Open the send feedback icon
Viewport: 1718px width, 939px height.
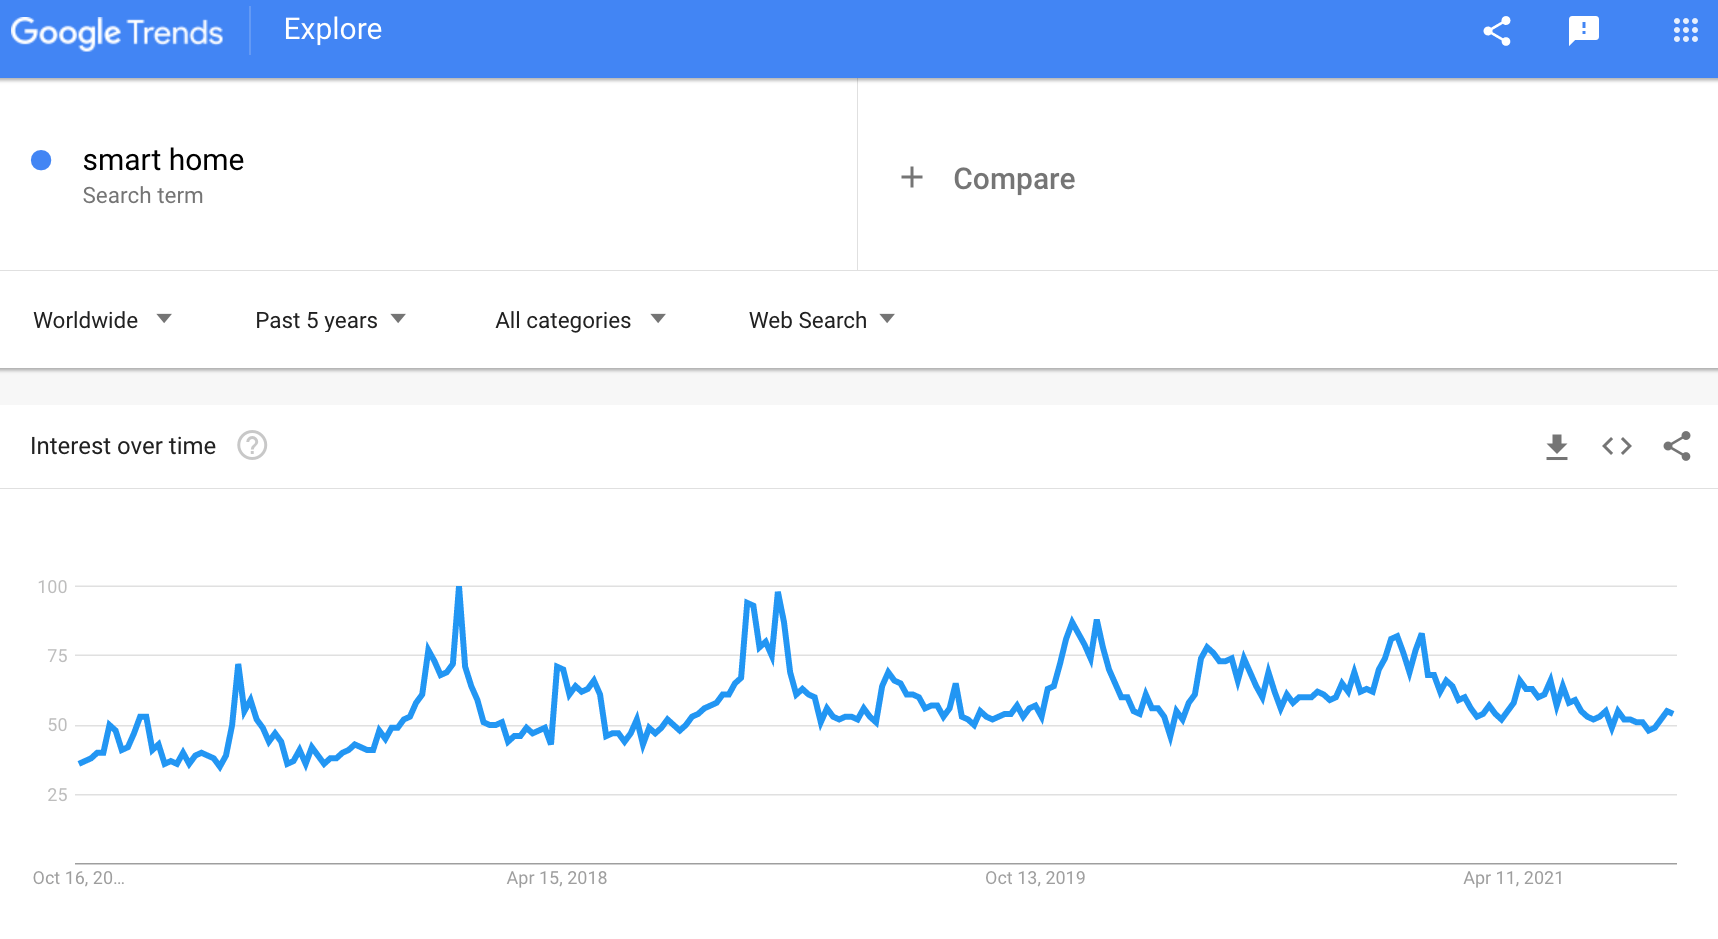[x=1583, y=31]
